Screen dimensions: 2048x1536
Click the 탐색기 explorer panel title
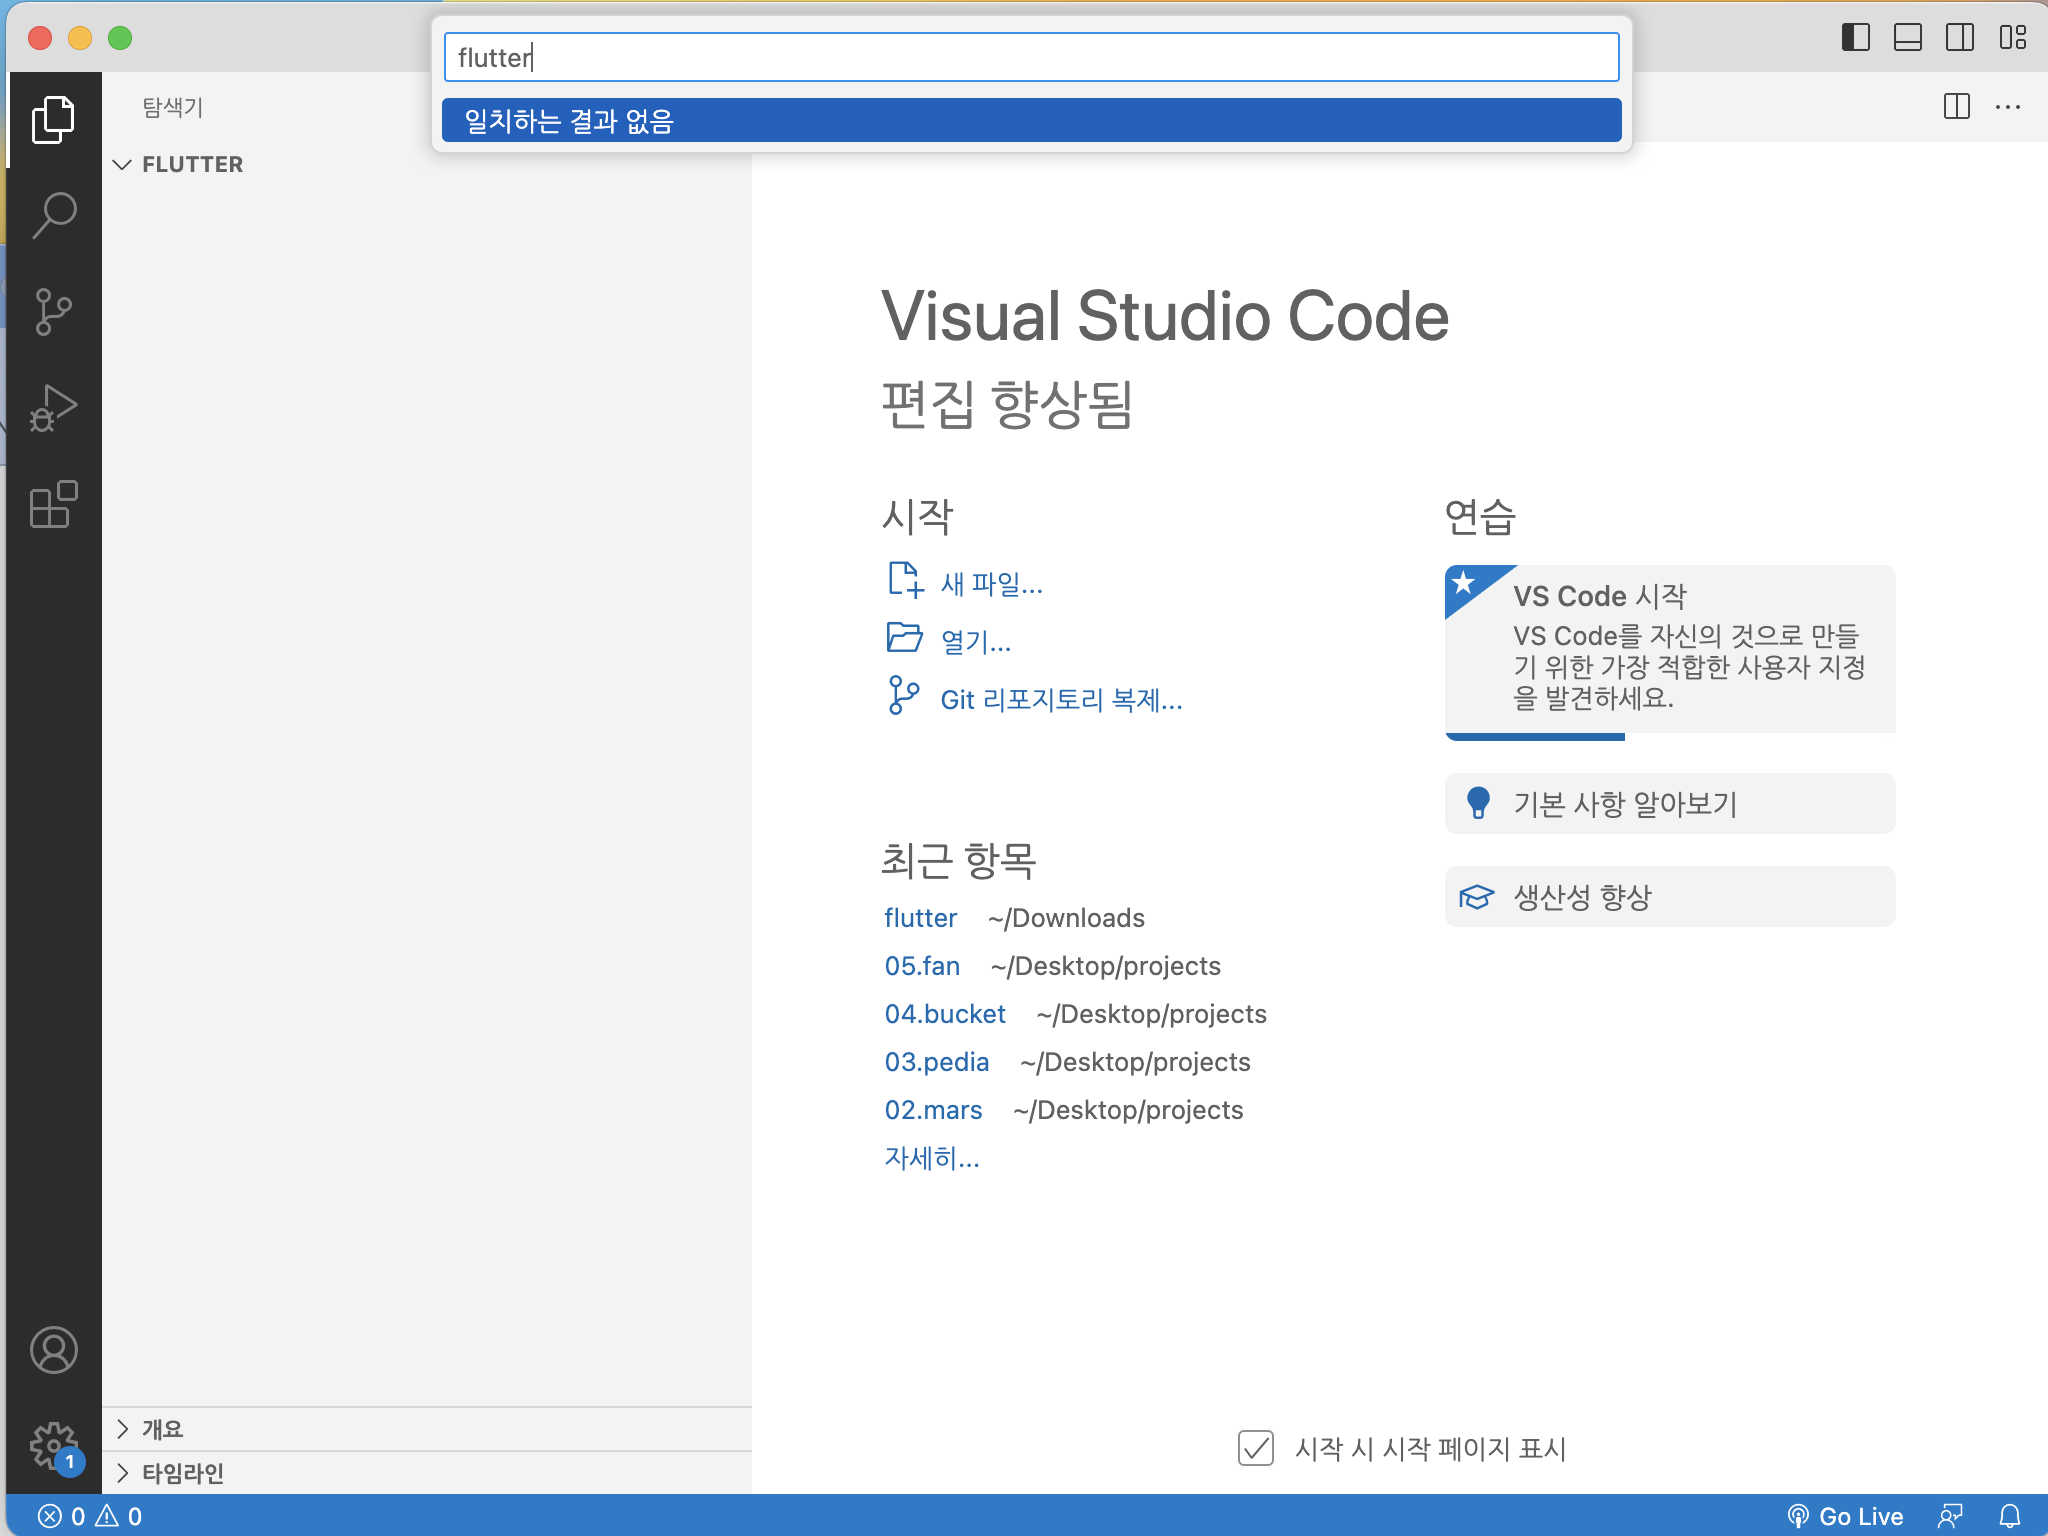(173, 107)
